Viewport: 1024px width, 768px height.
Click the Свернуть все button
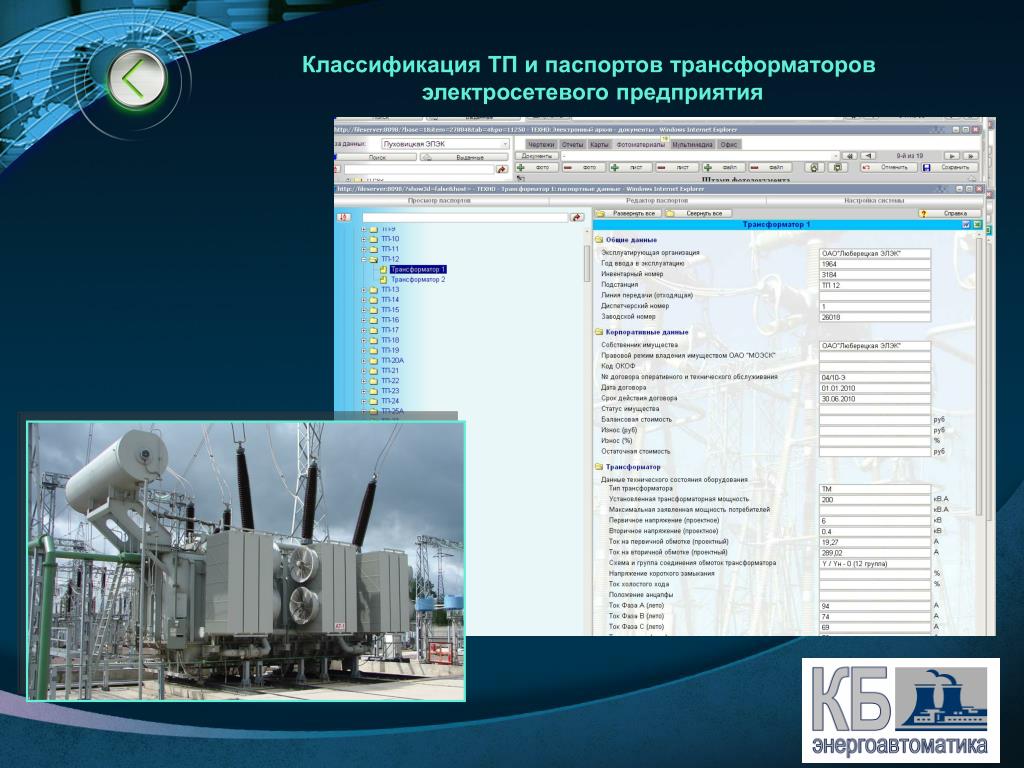pyautogui.click(x=698, y=214)
